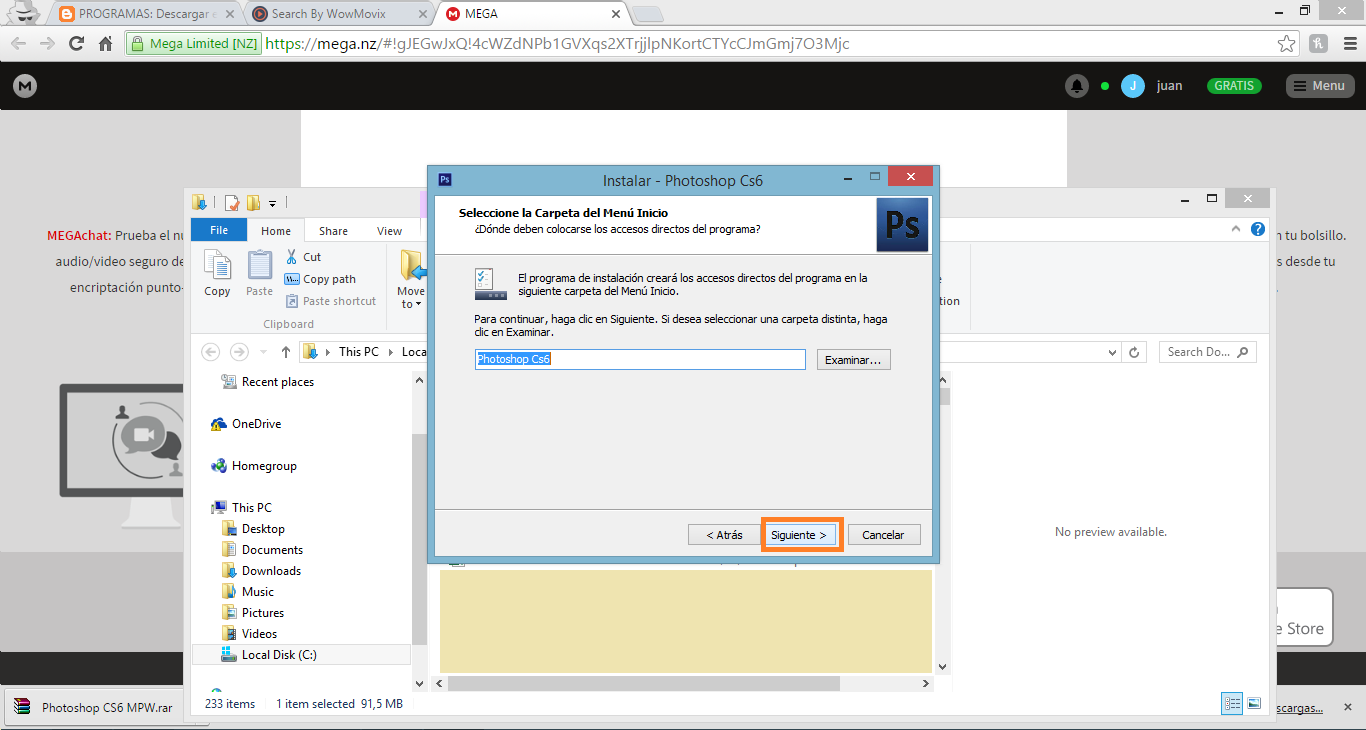Open Customize Quick Access Toolbar arrow
Screen dimensions: 1366x730
[x=272, y=204]
